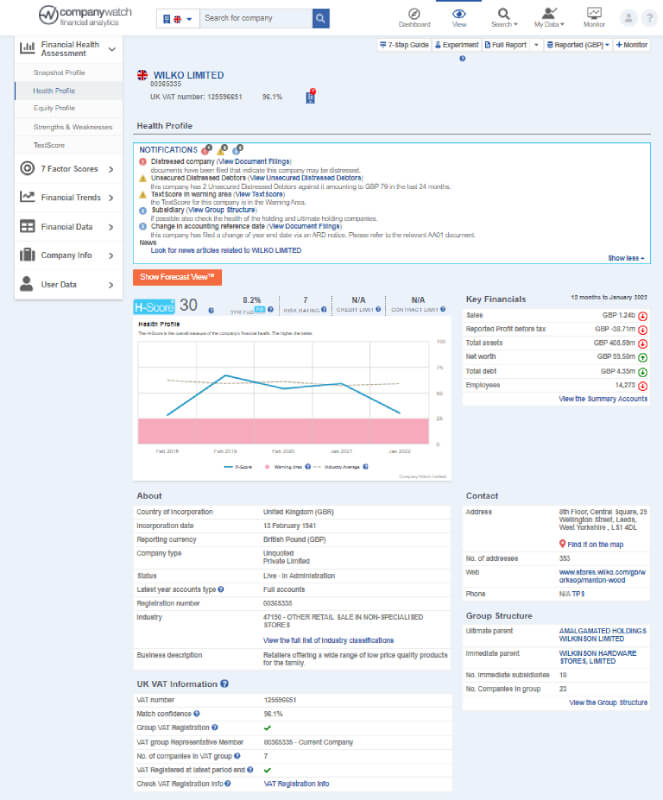Open the View Text Score link
Viewport: 663px width, 800px height.
coord(259,194)
